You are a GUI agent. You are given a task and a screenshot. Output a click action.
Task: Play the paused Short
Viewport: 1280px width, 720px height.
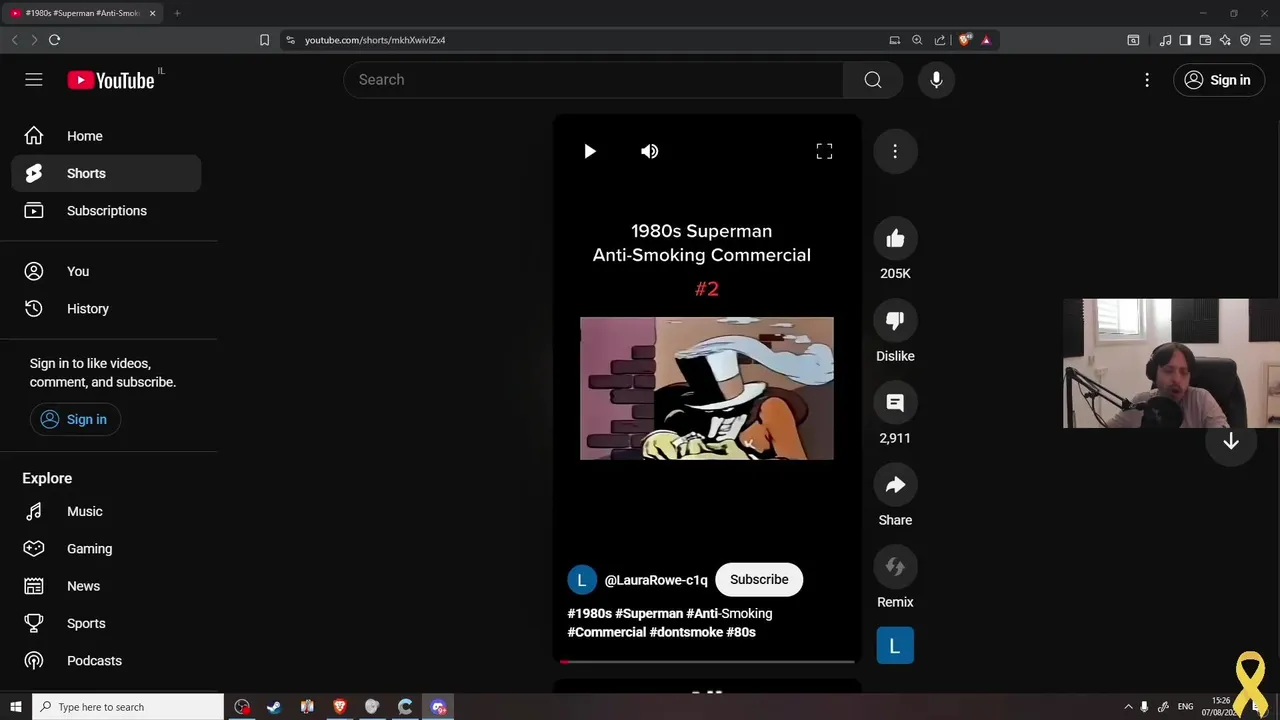(x=590, y=151)
